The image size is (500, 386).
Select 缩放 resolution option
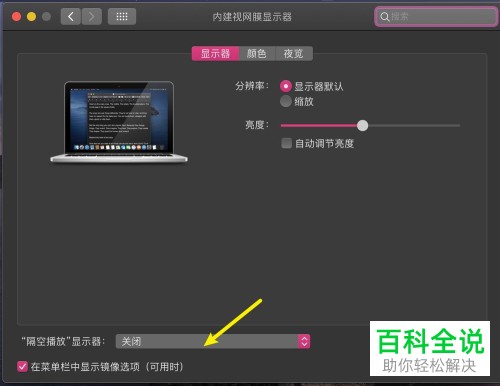point(286,101)
